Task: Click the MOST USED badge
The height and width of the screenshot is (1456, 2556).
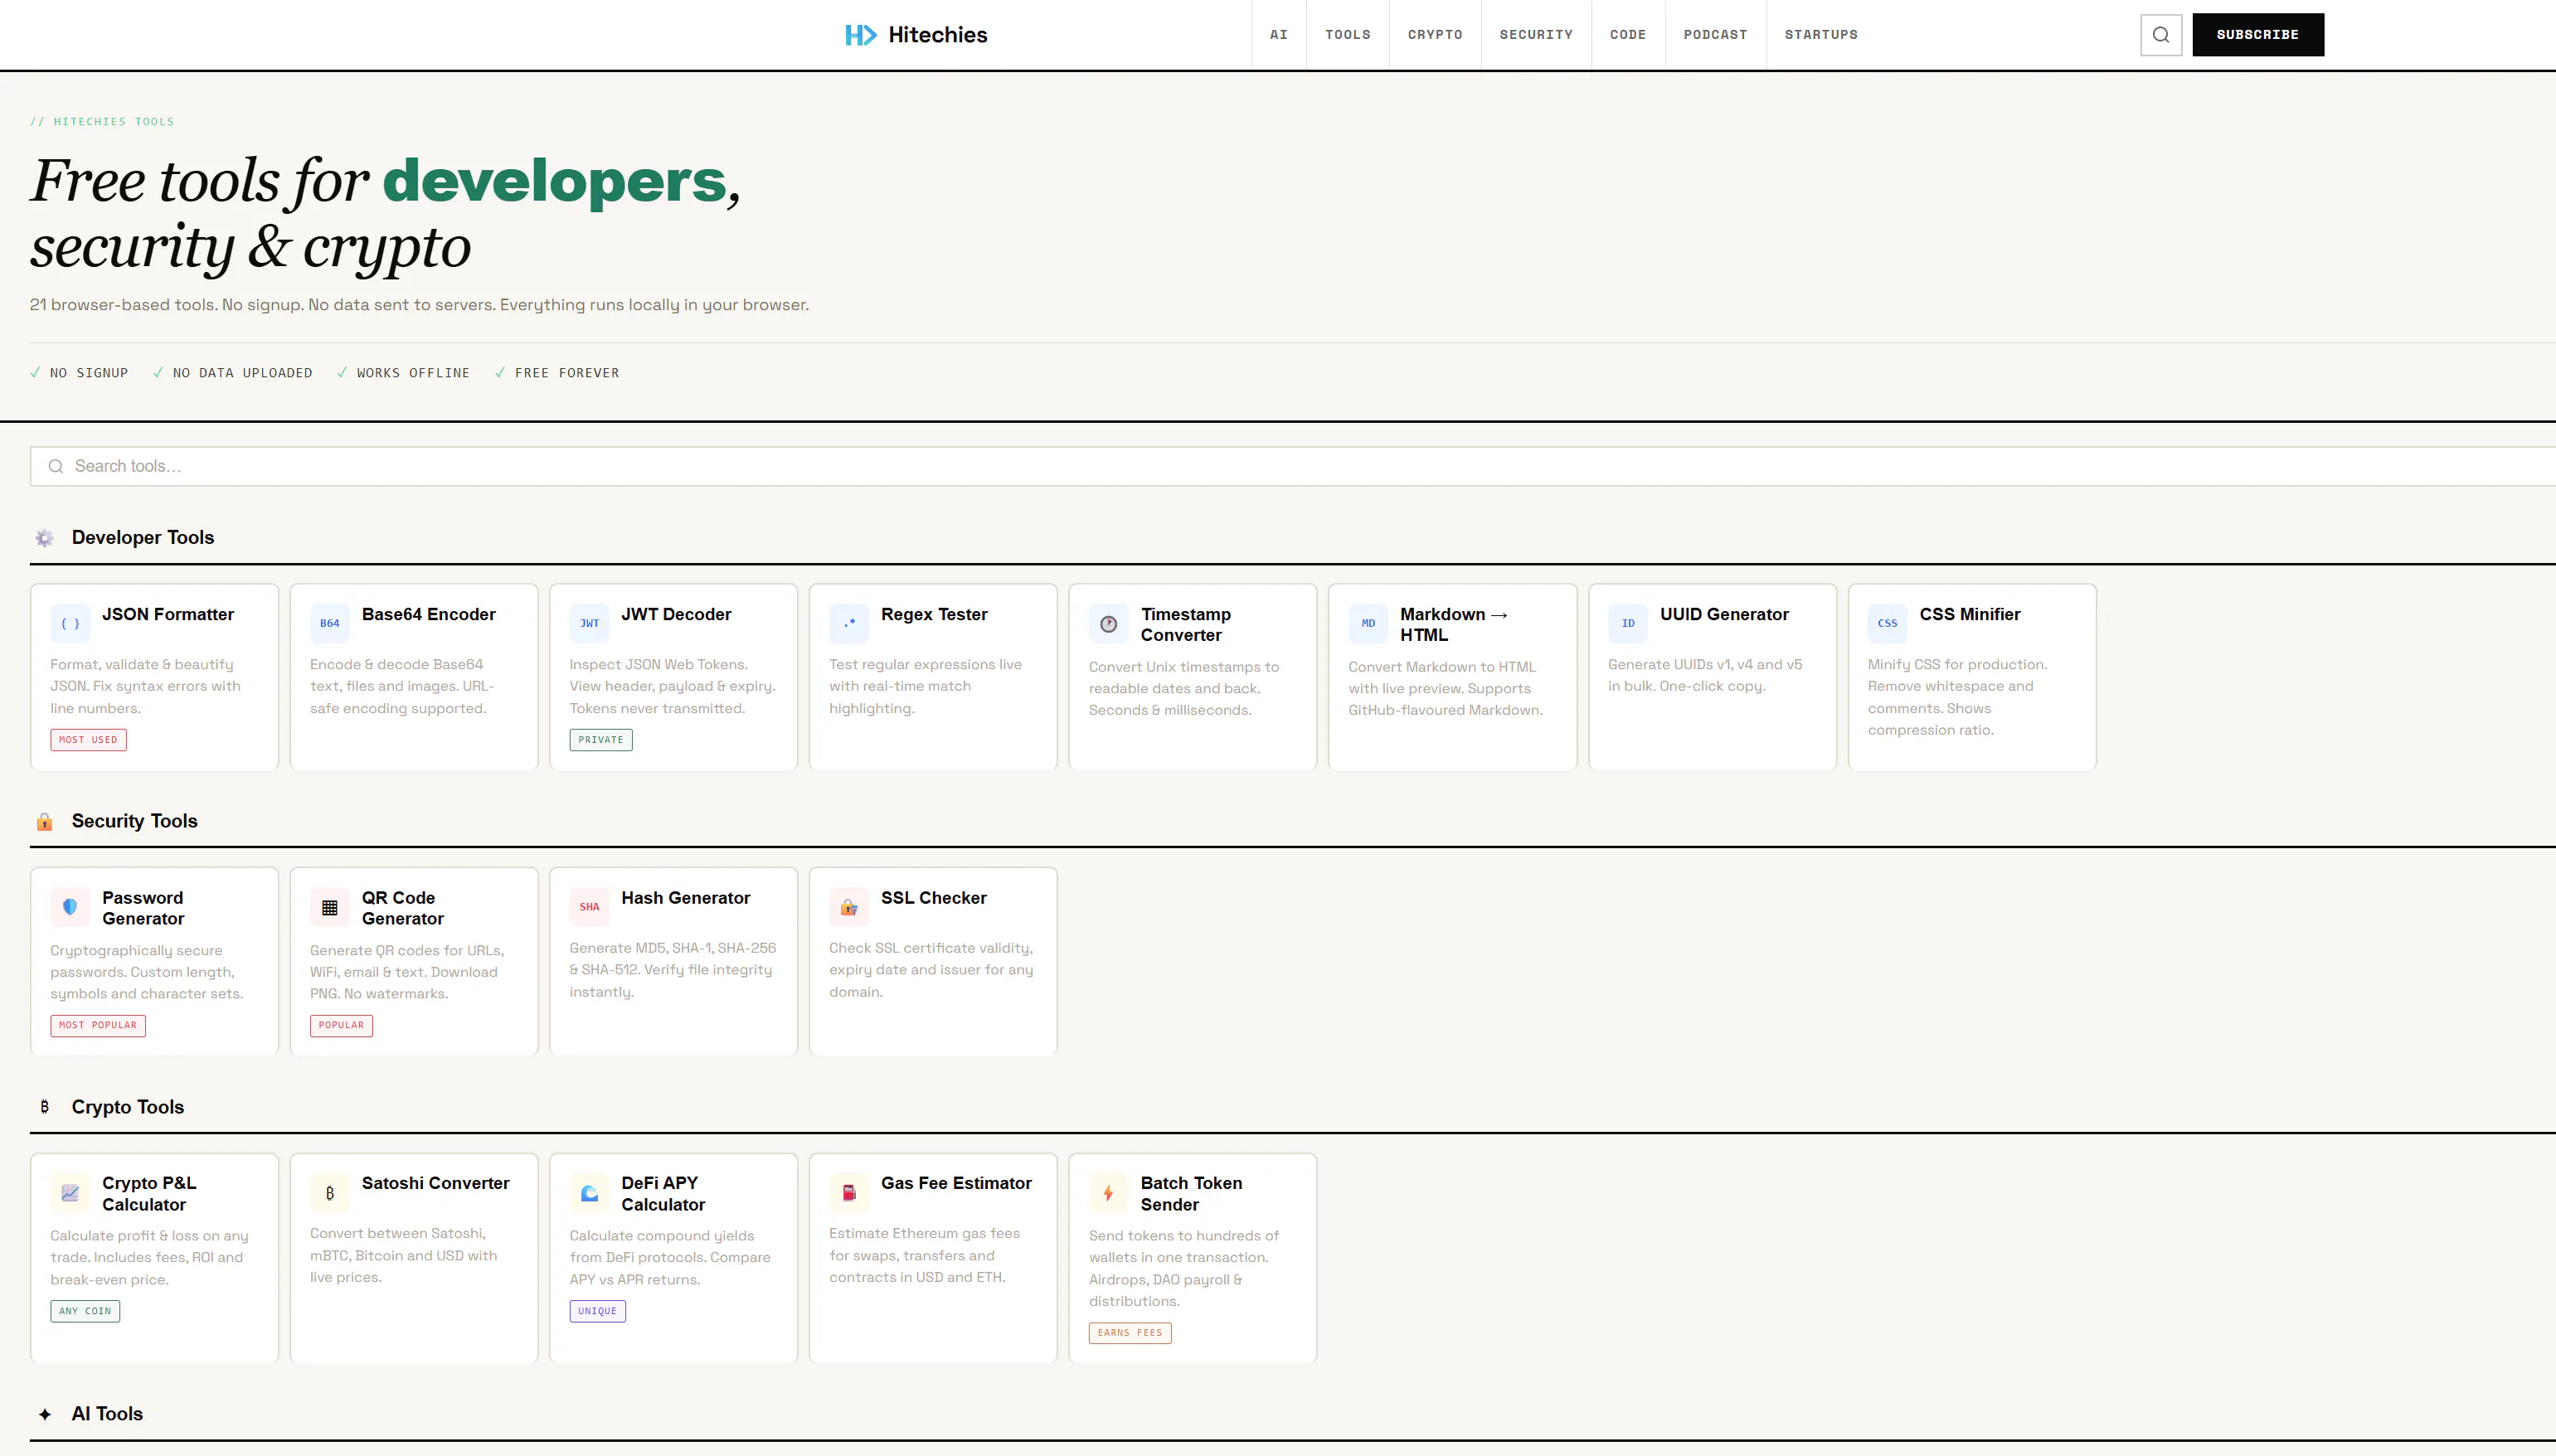Action: coord(89,740)
